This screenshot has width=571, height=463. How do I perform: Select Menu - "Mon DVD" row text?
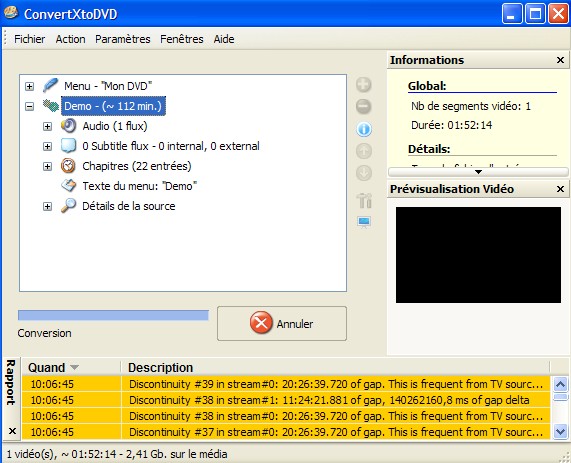[x=108, y=86]
